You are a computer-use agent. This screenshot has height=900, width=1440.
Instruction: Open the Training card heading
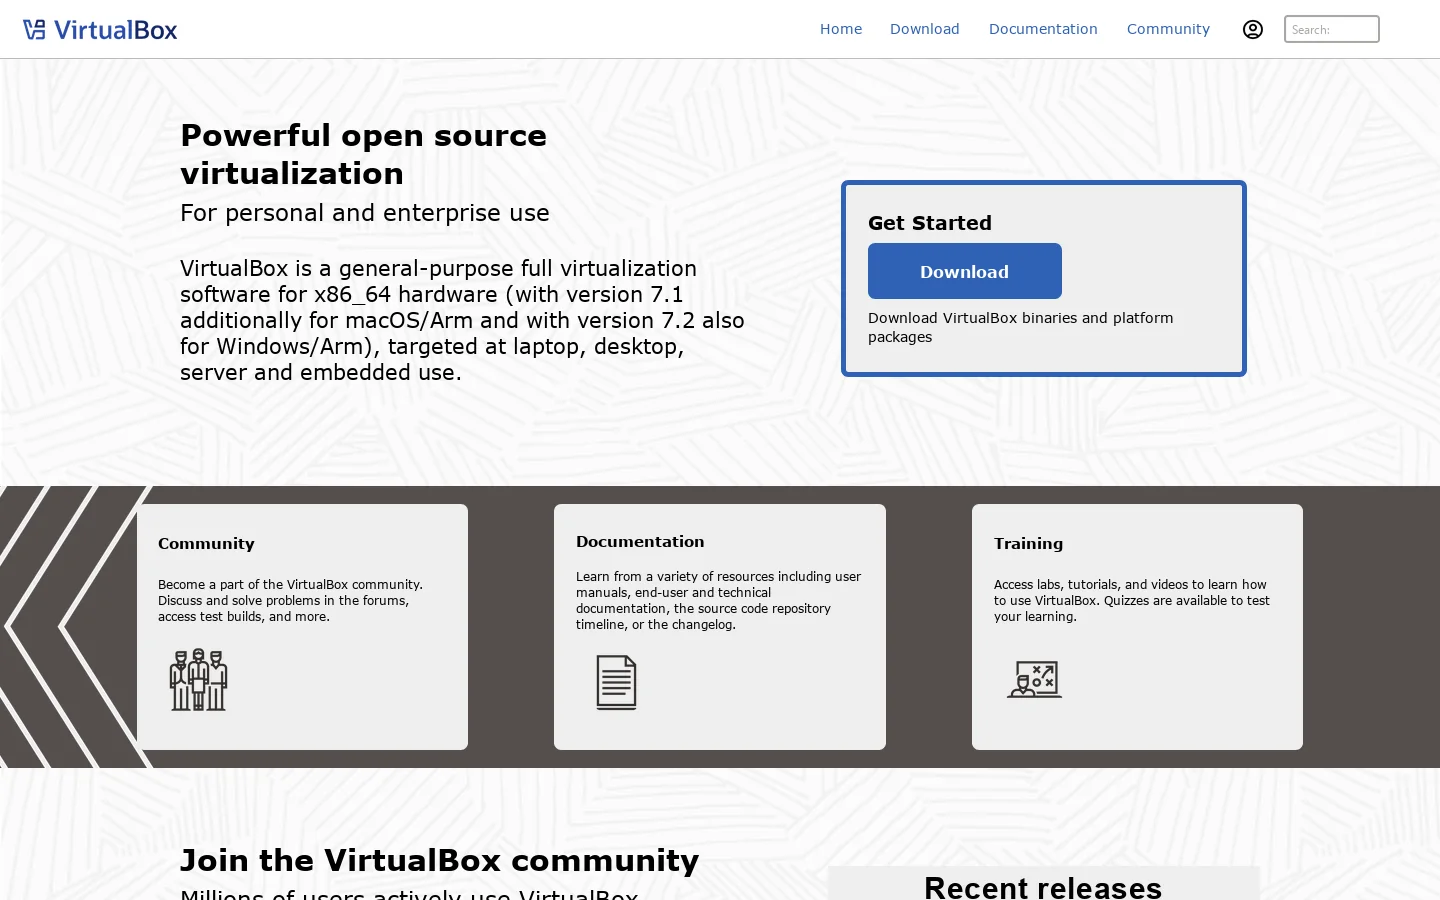[1028, 543]
